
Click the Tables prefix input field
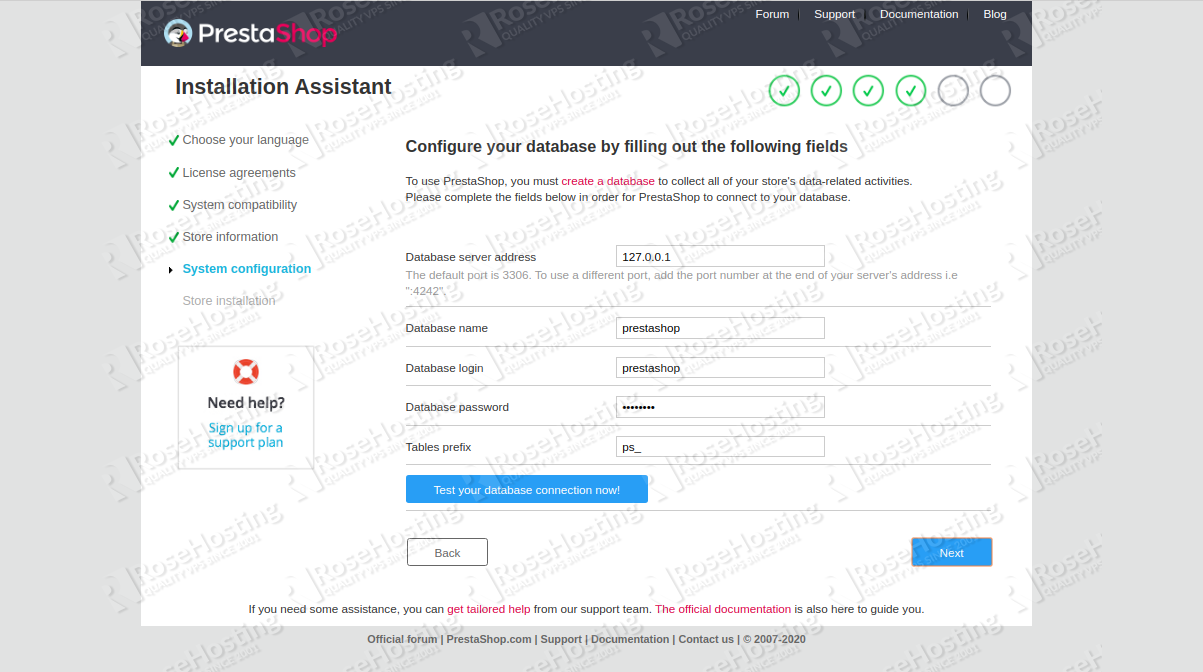coord(719,446)
